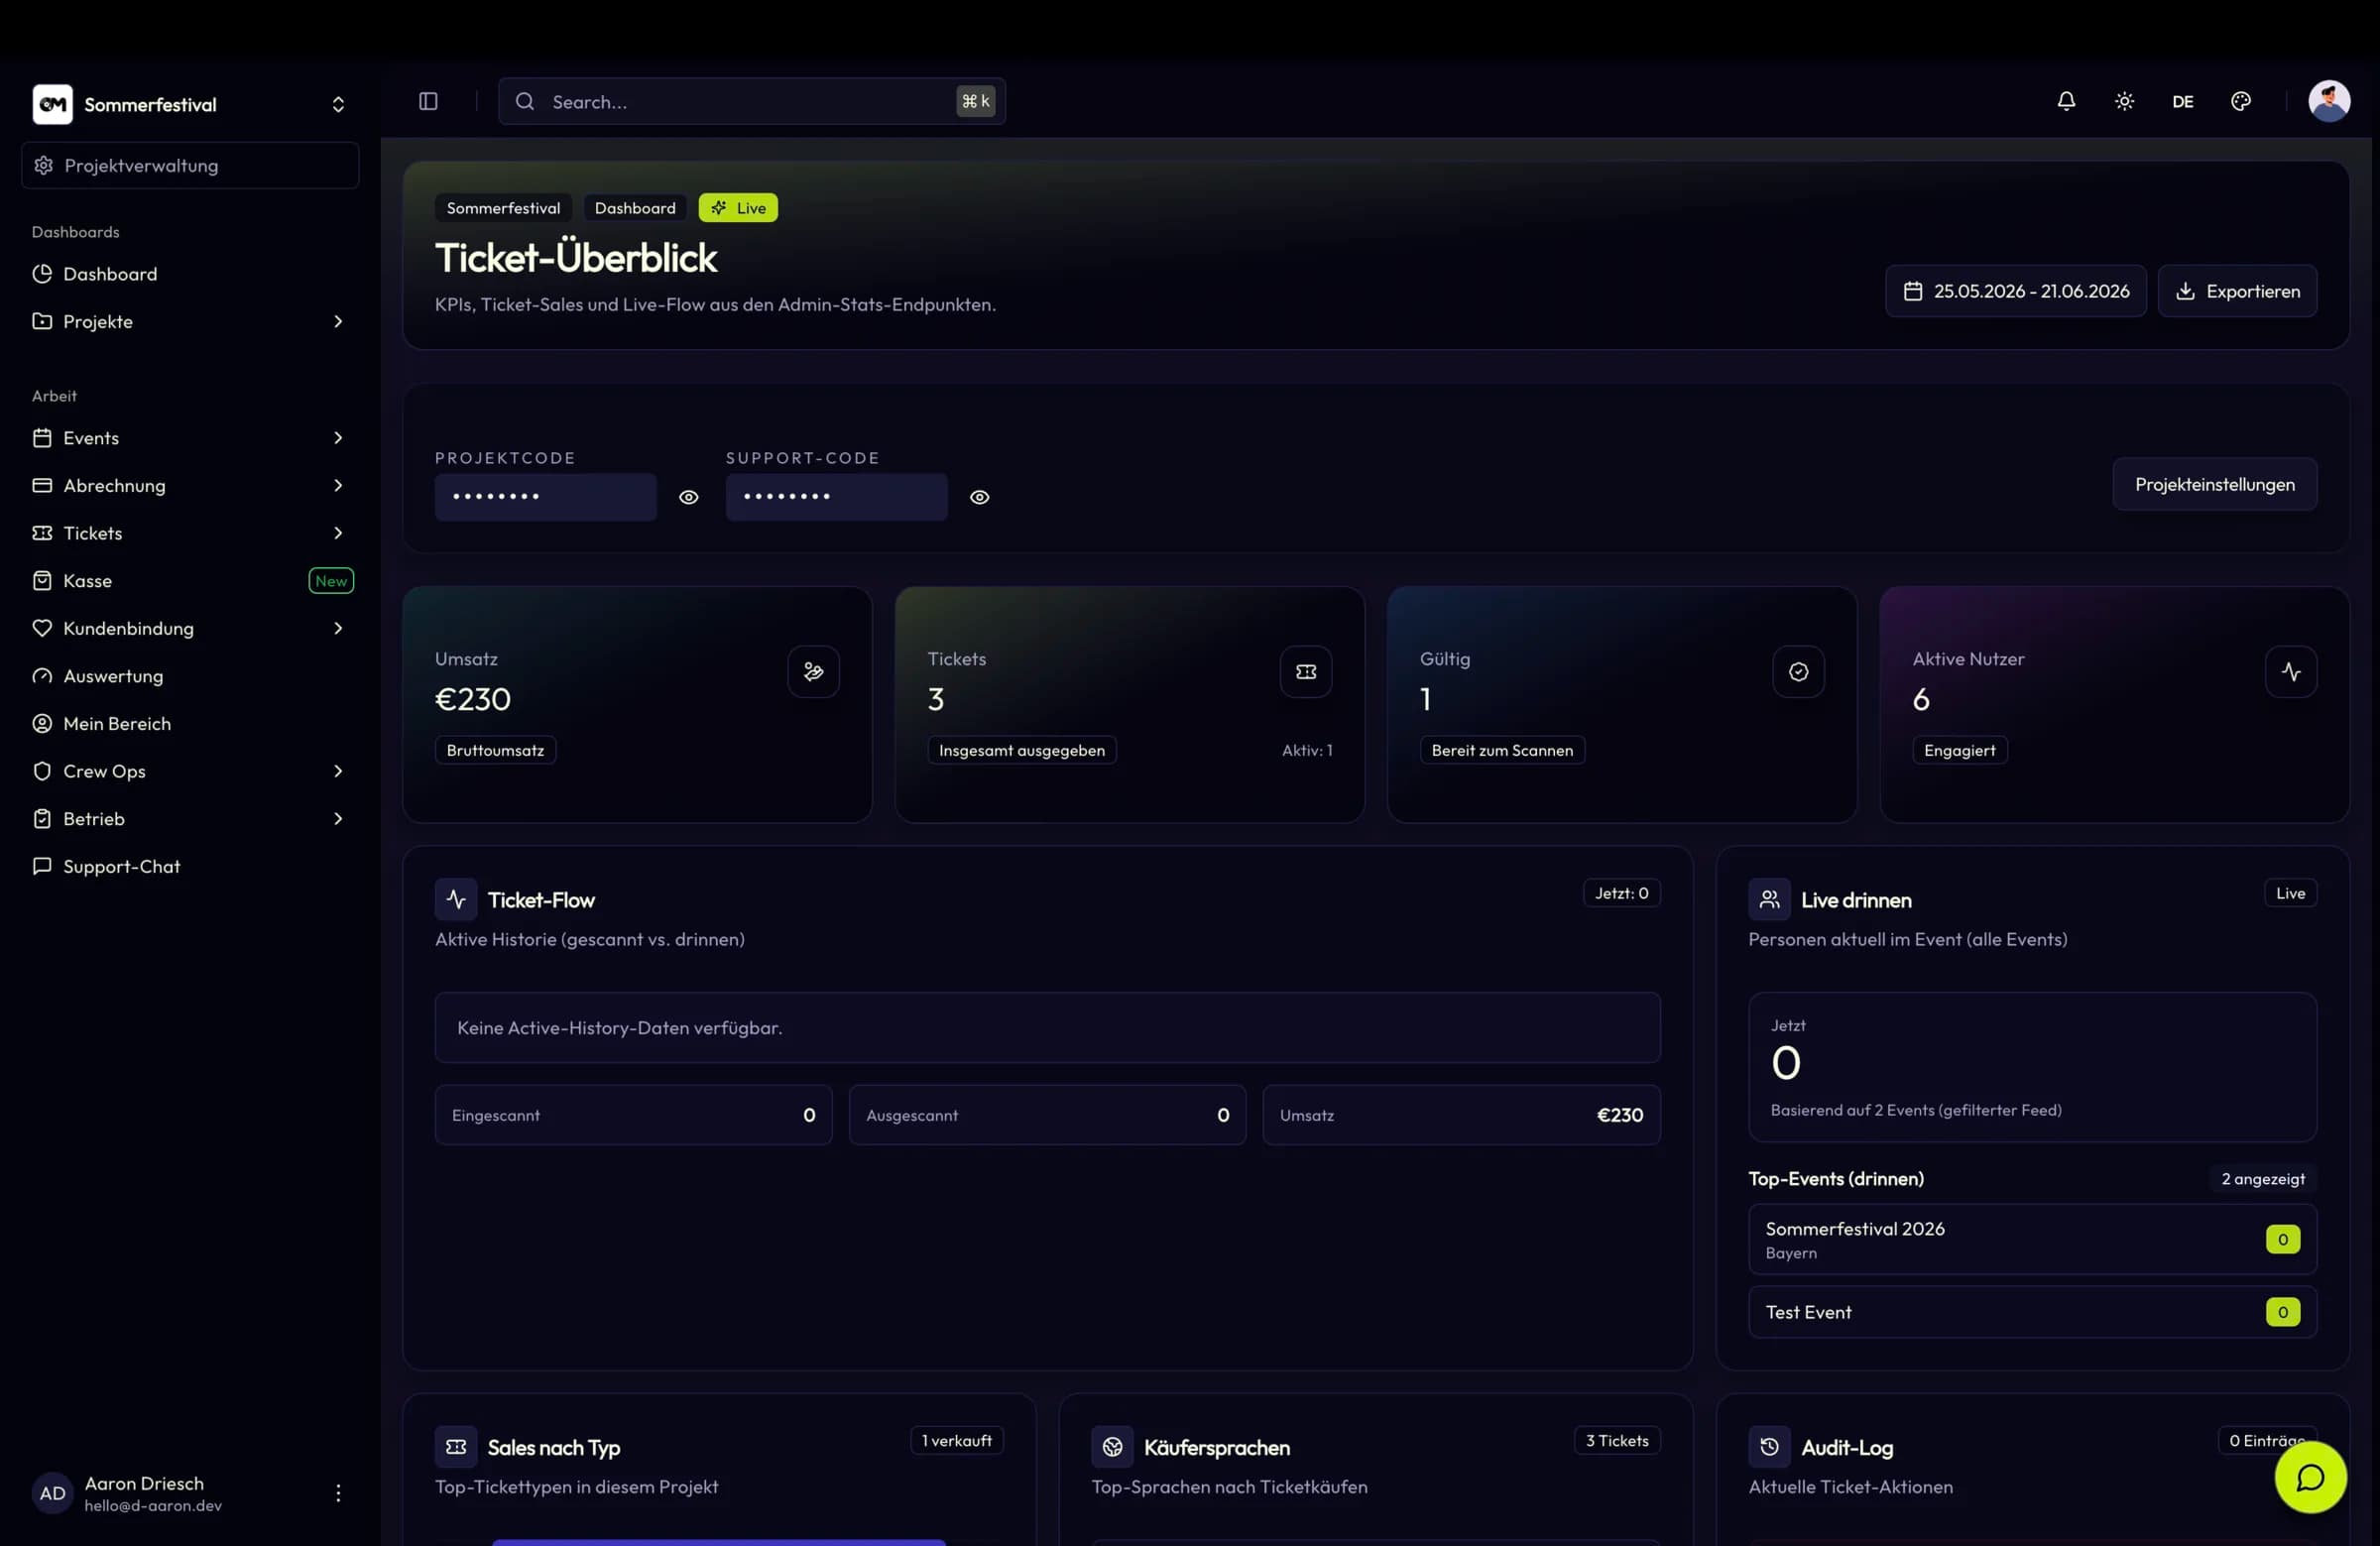Click the Exportieren button
2380x1546 pixels.
coord(2237,291)
